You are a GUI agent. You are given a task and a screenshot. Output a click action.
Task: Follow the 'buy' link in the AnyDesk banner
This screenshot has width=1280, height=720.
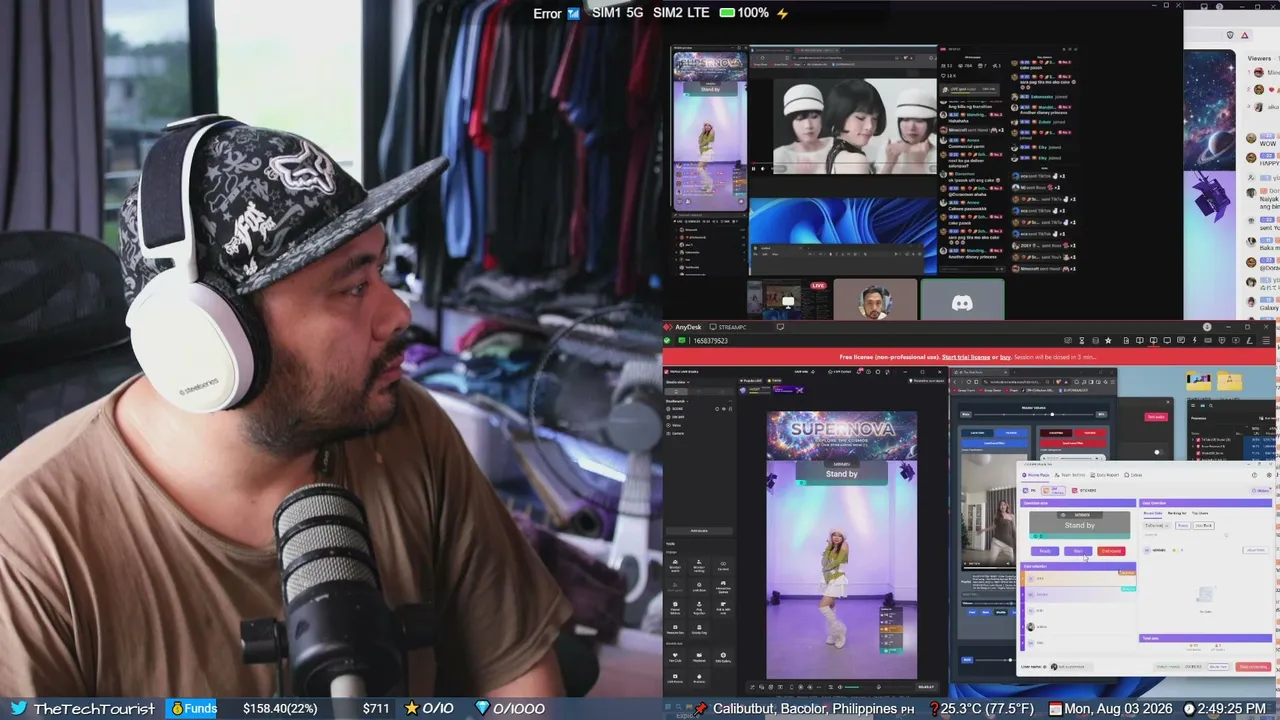click(x=1005, y=357)
